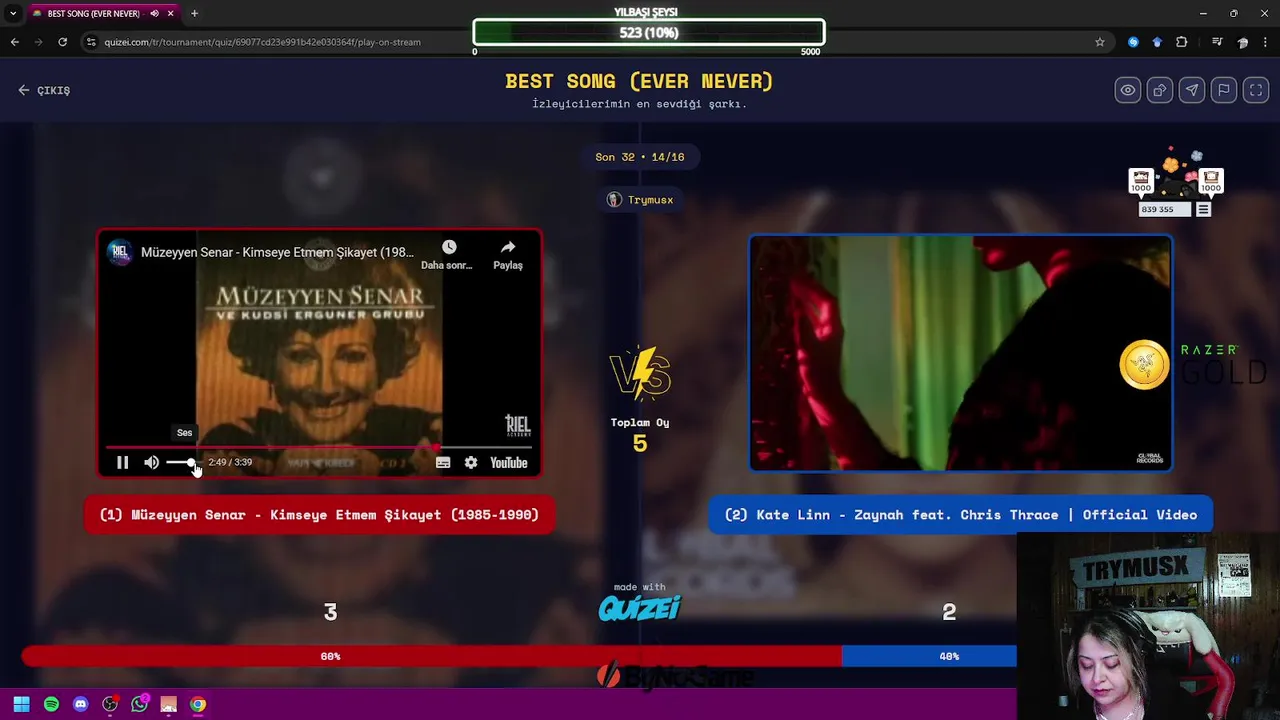
Task: Click the ÇIKIŞ exit button
Action: (44, 90)
